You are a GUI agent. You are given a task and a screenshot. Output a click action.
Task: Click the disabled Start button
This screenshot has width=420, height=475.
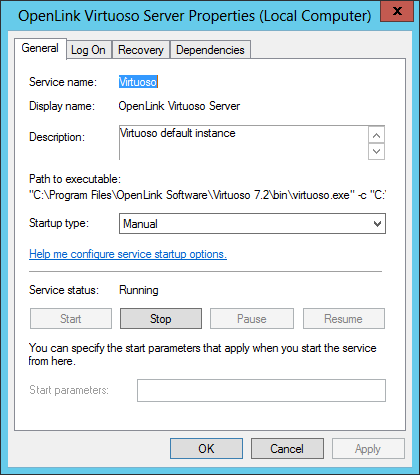pyautogui.click(x=71, y=319)
